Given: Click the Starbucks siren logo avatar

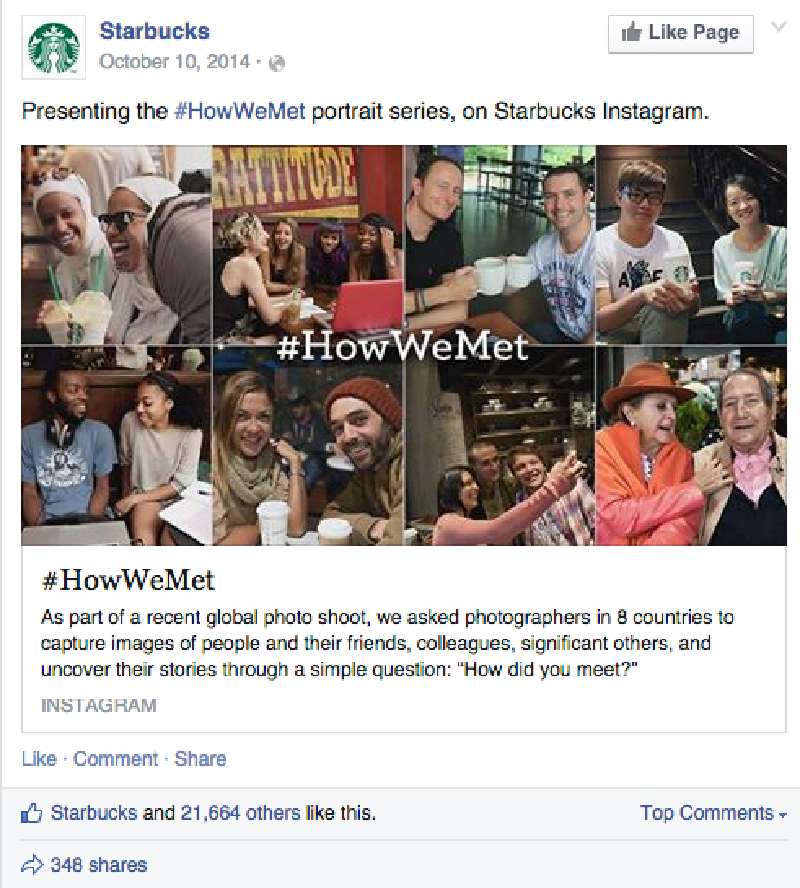Looking at the screenshot, I should pyautogui.click(x=53, y=48).
